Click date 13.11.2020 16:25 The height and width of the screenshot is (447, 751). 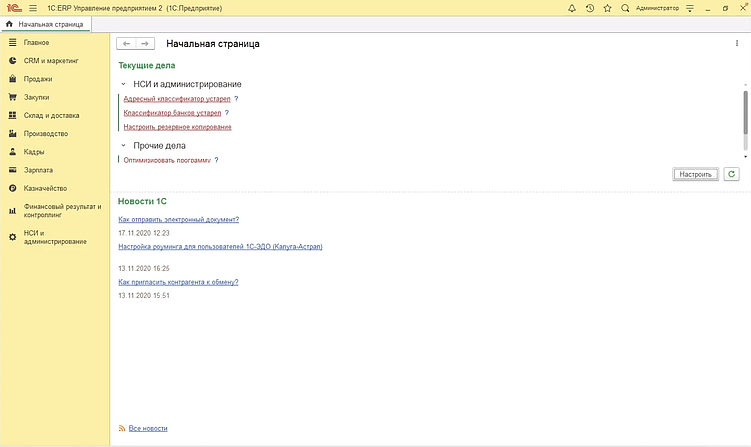tap(144, 269)
